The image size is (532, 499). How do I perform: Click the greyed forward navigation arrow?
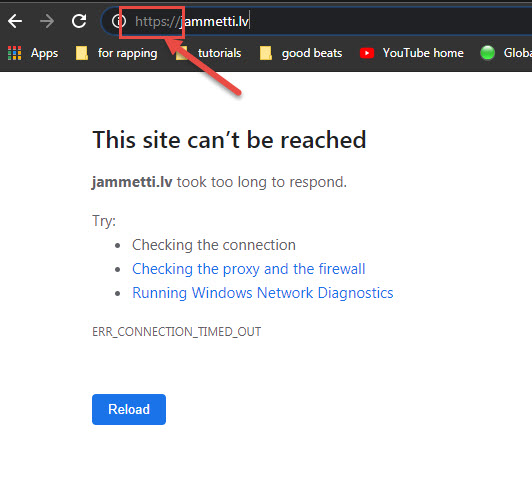pos(47,21)
